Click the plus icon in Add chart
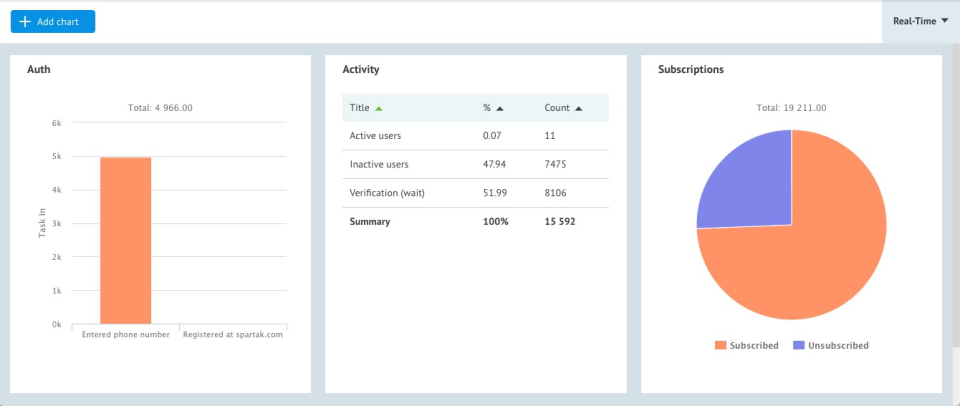The width and height of the screenshot is (960, 406). (x=25, y=21)
